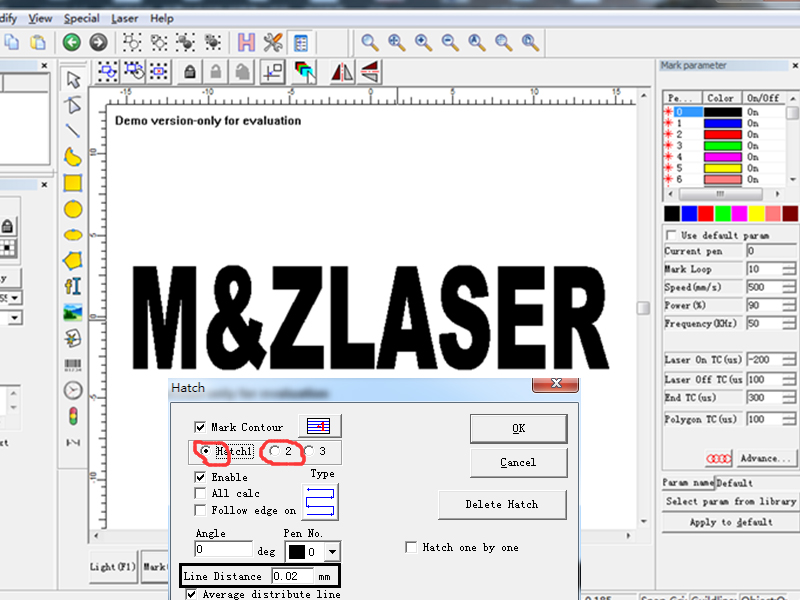Viewport: 800px width, 600px height.
Task: Enable the Follow edge on checkbox
Action: pyautogui.click(x=200, y=510)
